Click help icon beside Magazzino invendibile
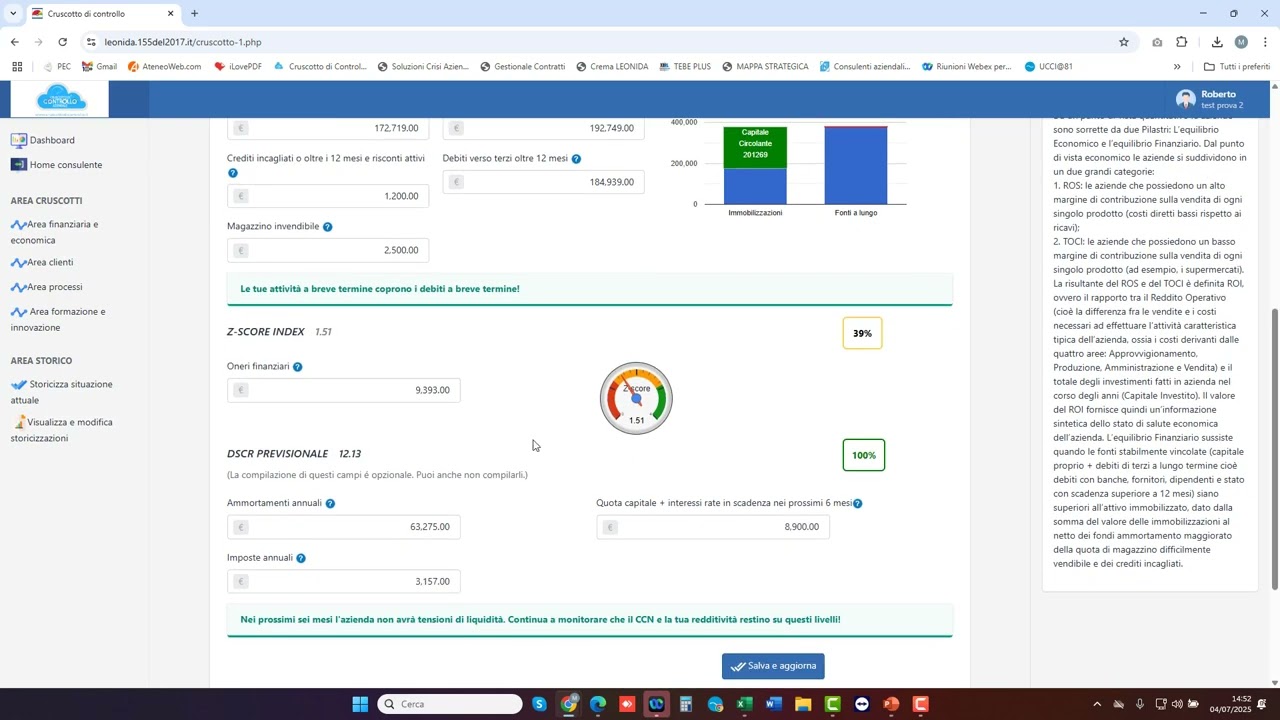The width and height of the screenshot is (1280, 720). (327, 227)
